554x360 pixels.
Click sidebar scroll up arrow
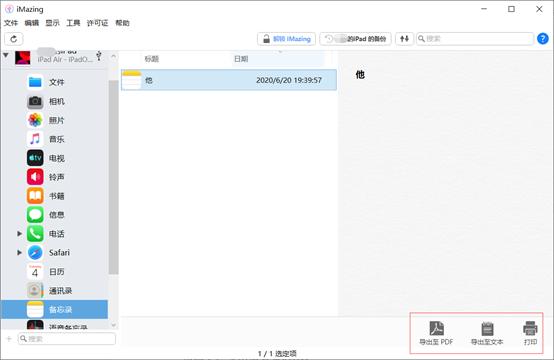click(113, 56)
